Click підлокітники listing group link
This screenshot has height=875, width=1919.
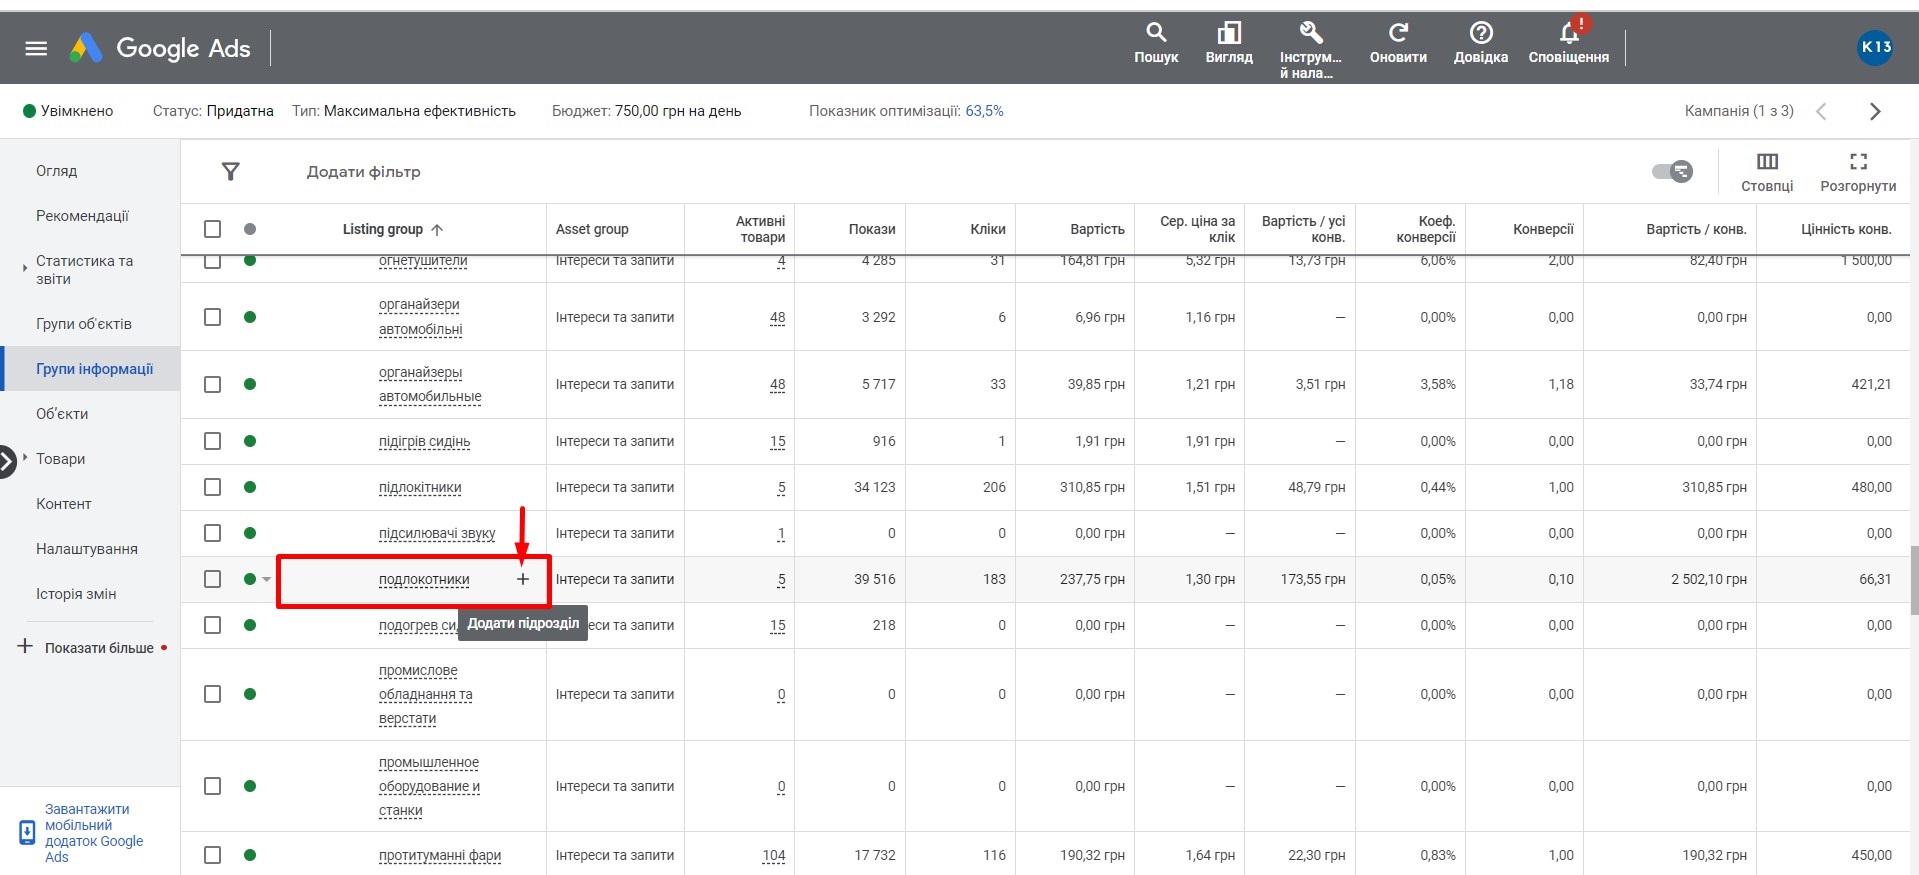click(x=420, y=487)
